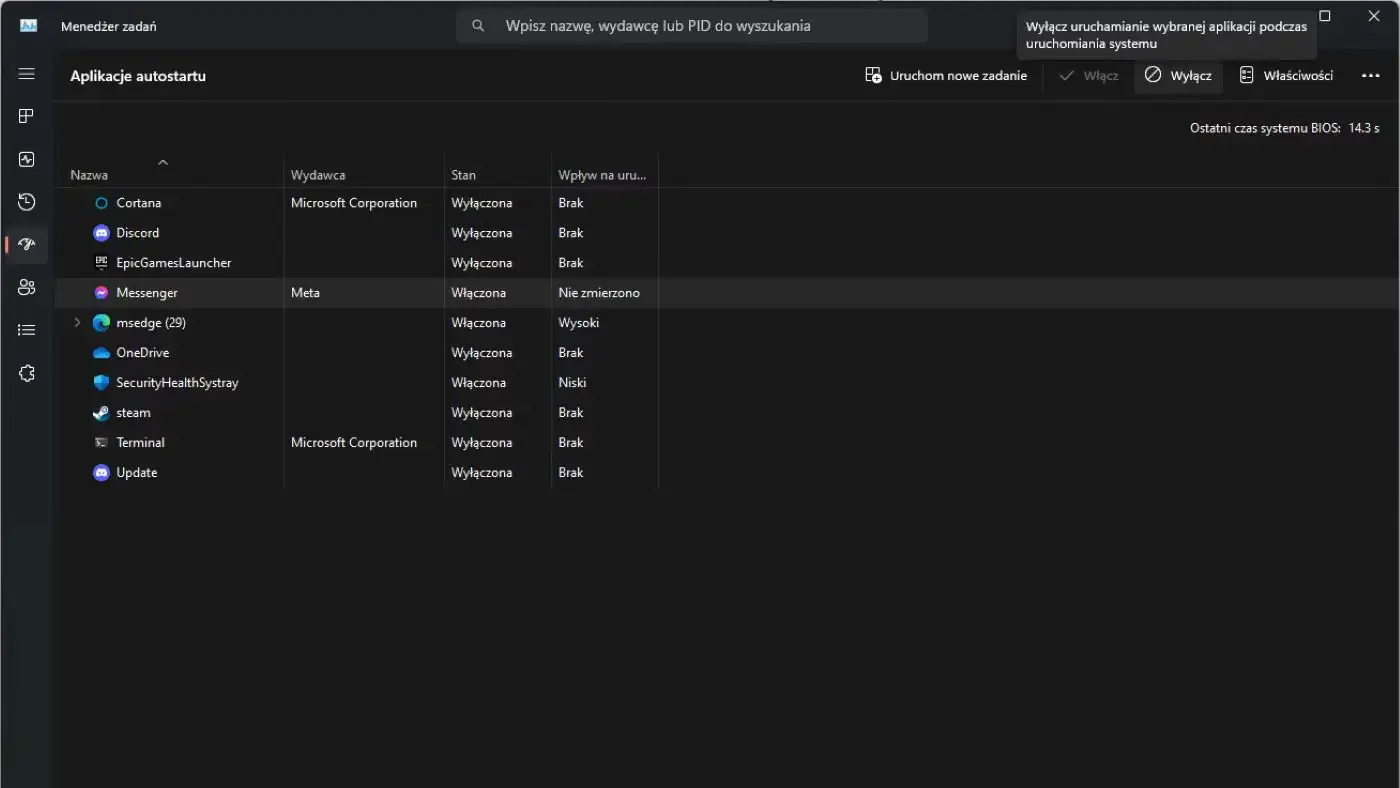
Task: Click Brak impact in Cortana row
Action: pos(571,203)
